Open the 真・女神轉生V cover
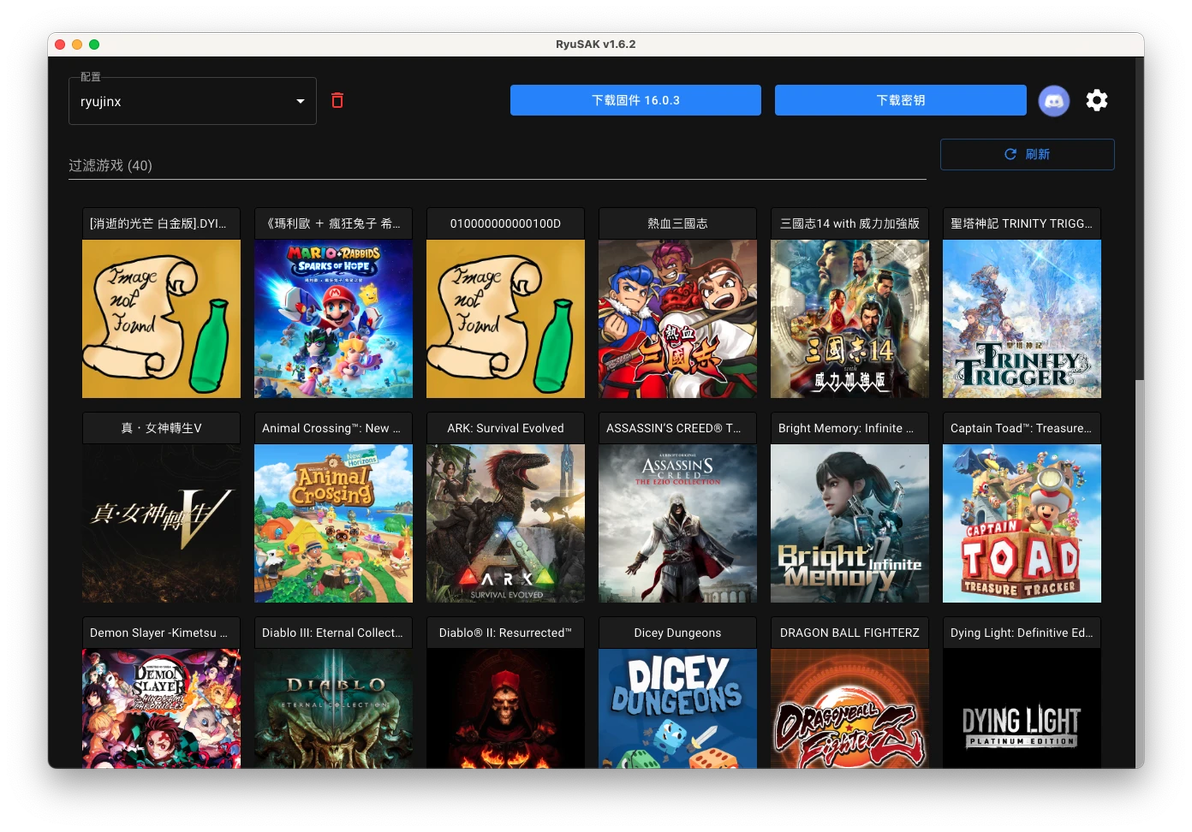Image resolution: width=1192 pixels, height=832 pixels. coord(161,523)
